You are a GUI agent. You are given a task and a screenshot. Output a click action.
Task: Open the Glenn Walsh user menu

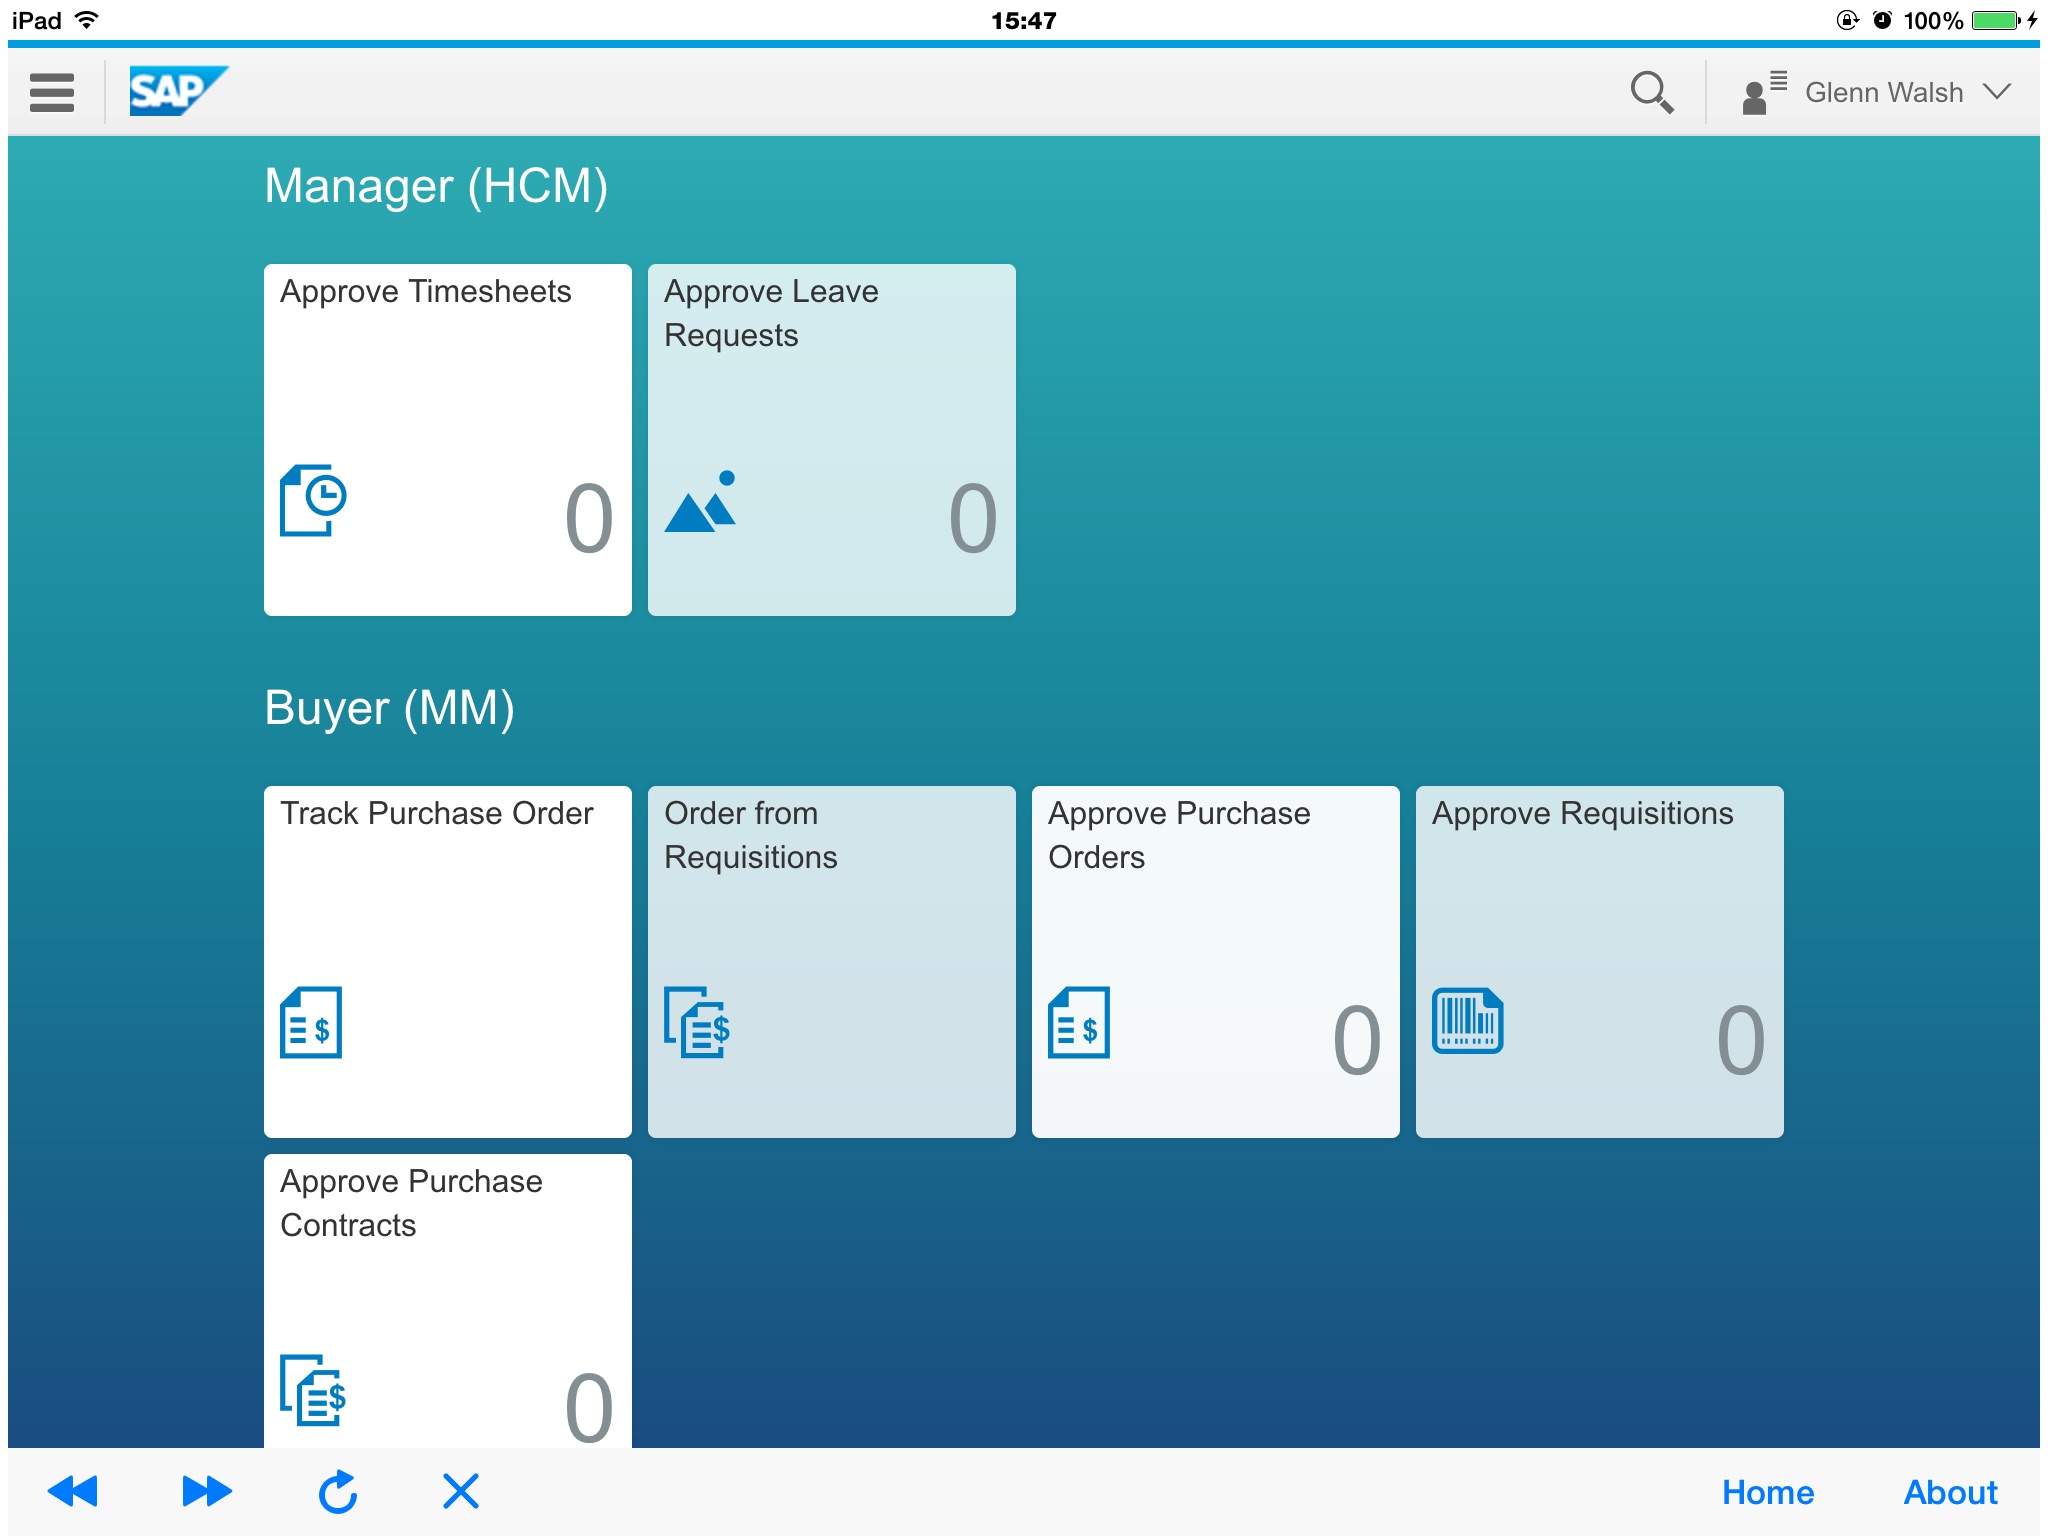tap(1883, 93)
